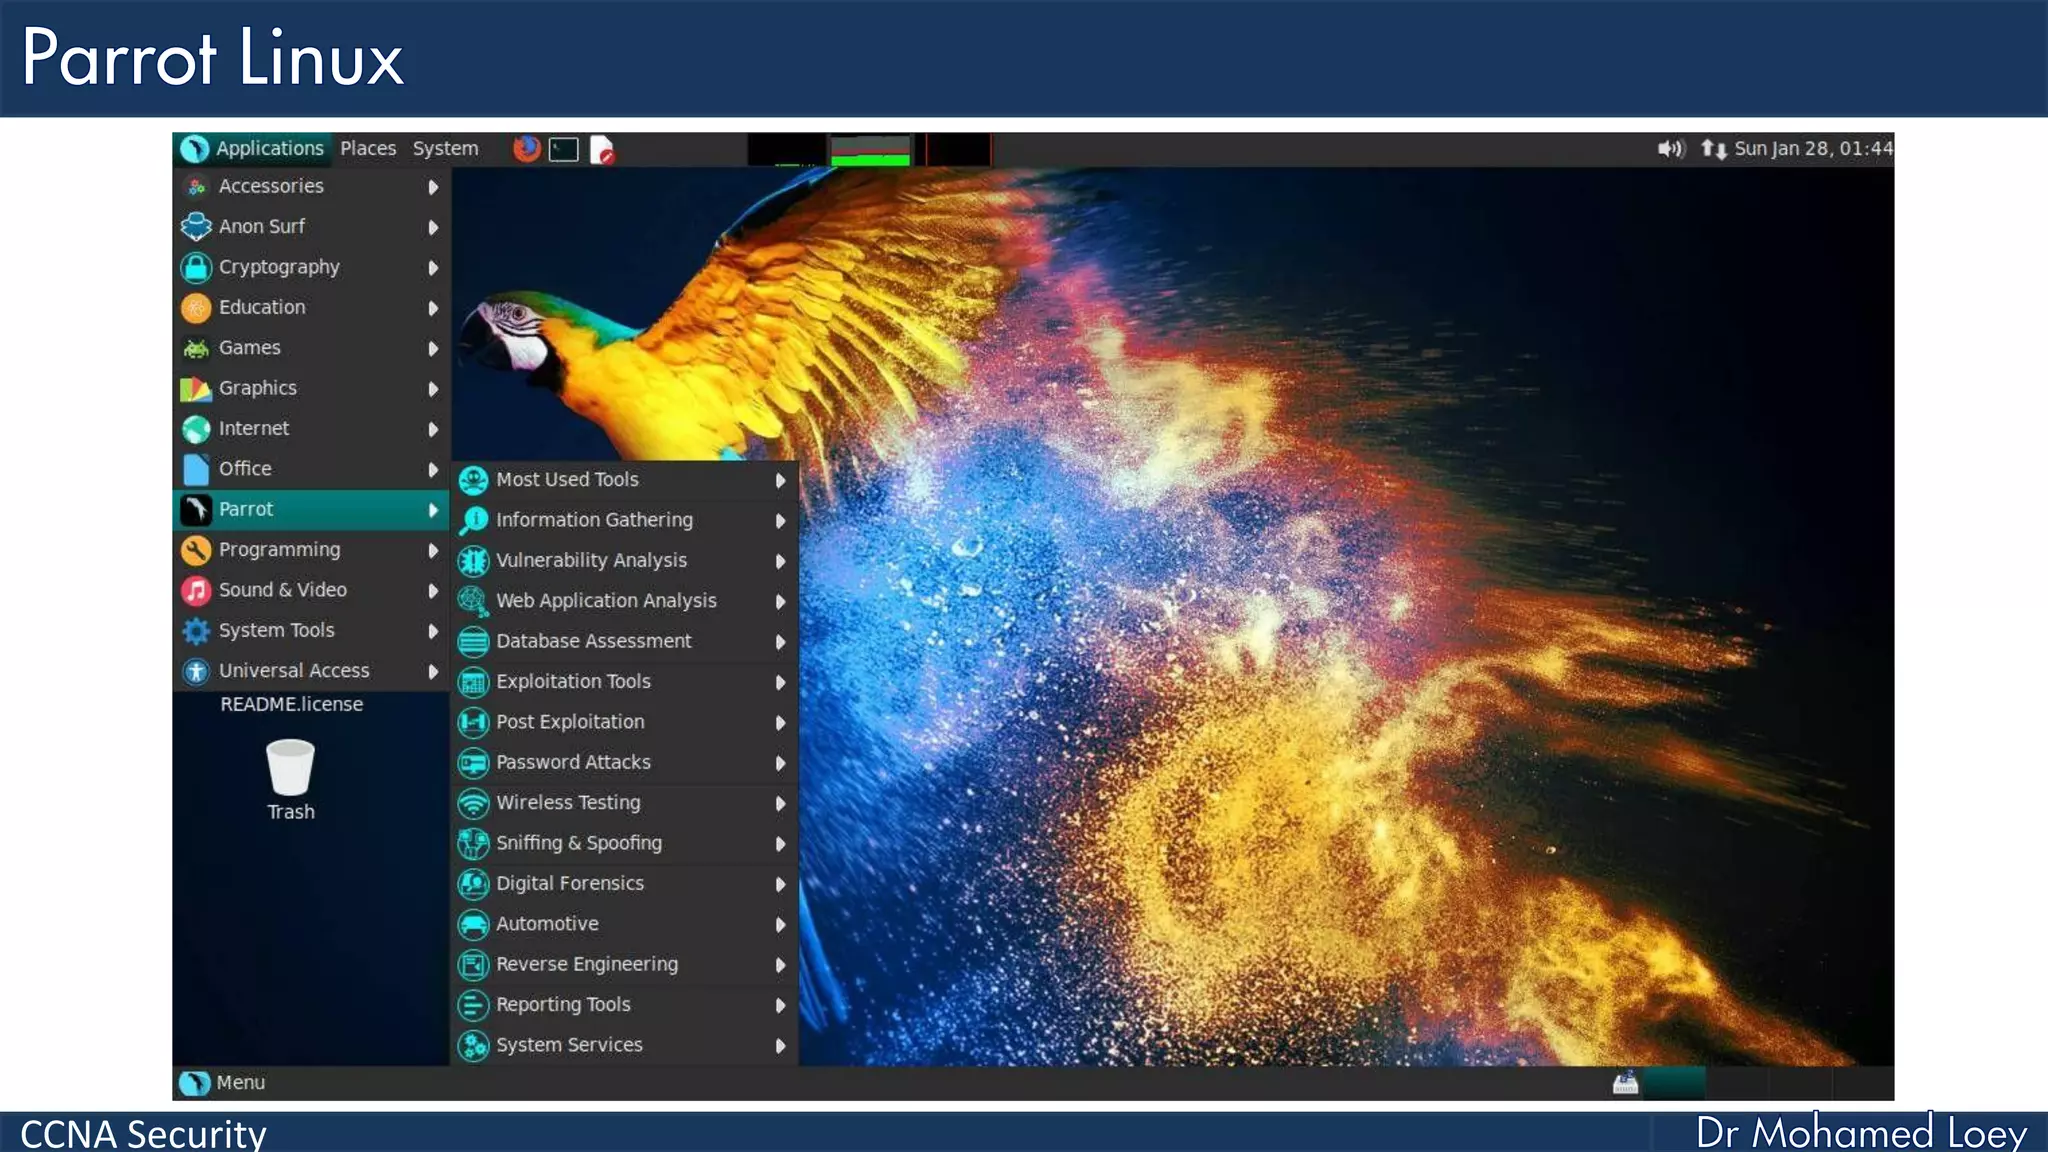2048x1152 pixels.
Task: Click the date and time clock
Action: click(x=1812, y=149)
